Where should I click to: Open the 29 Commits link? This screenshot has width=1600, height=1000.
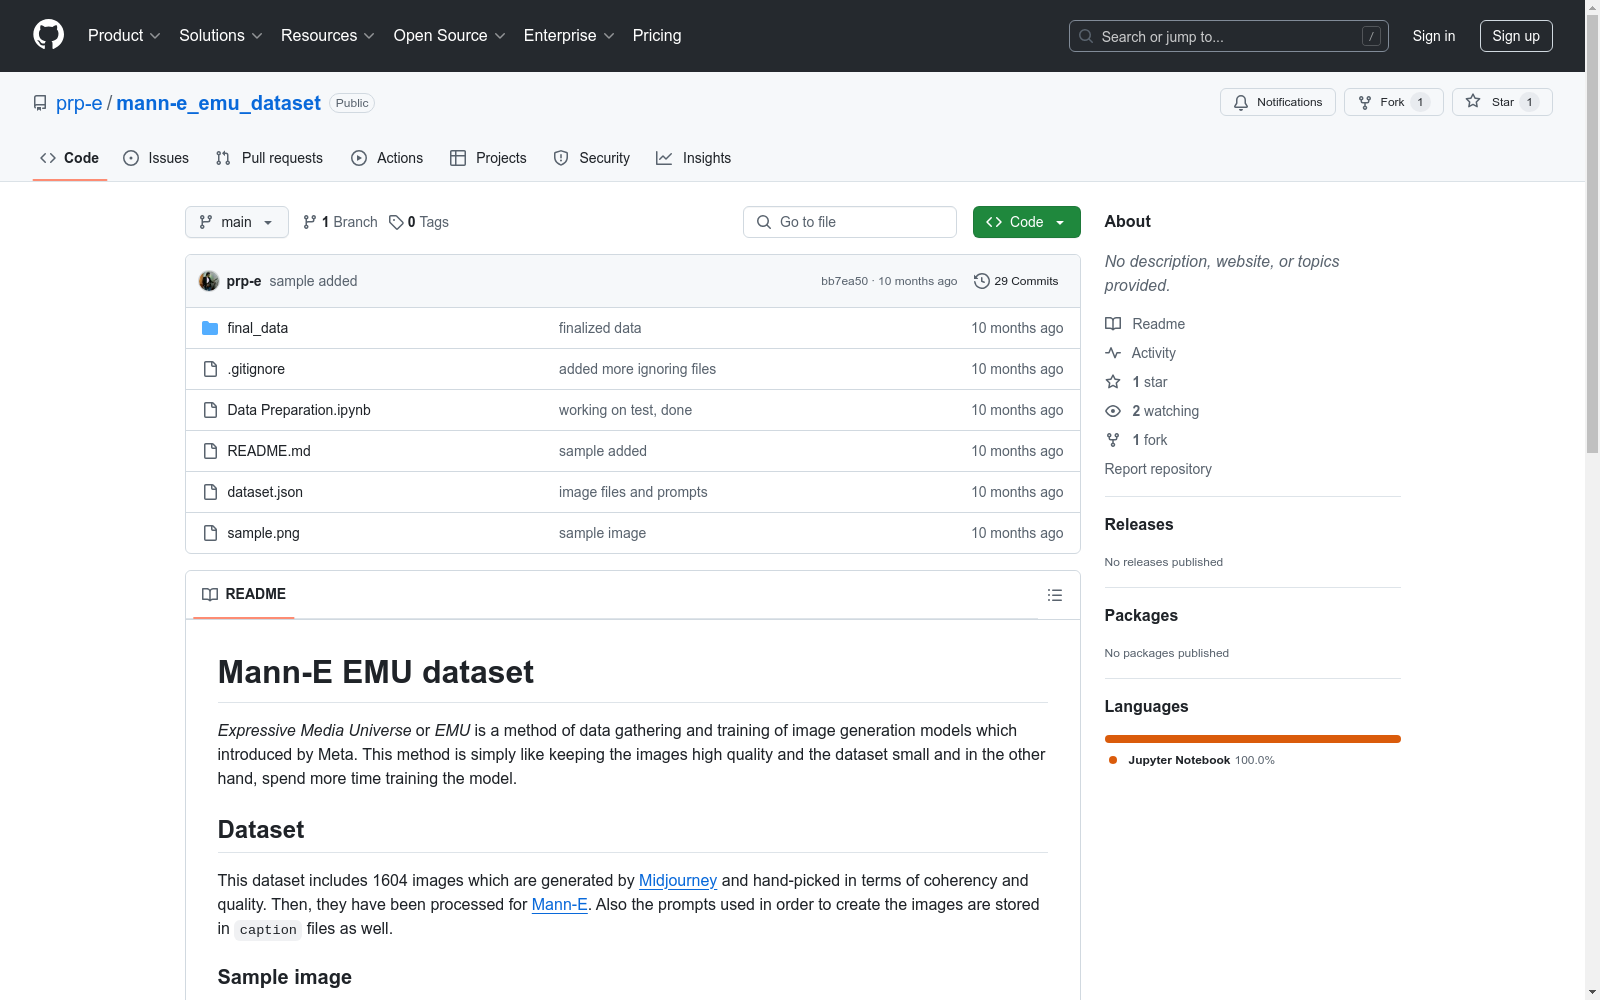coord(1016,281)
